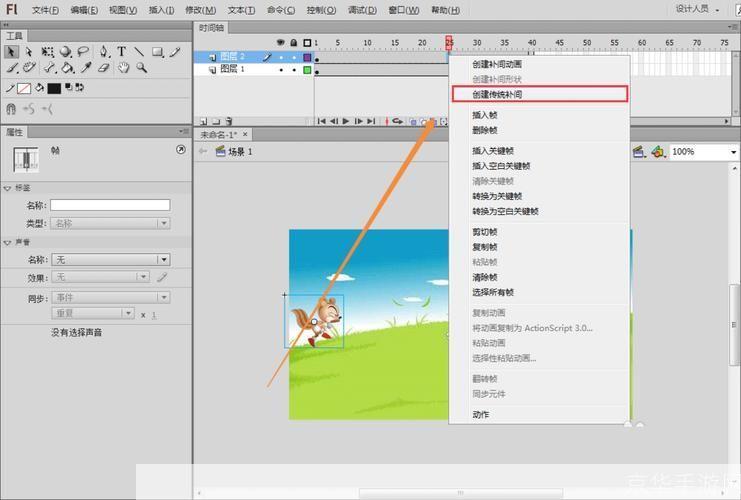Screen dimensions: 741x500
Task: Select the Eraser tool
Action: [x=103, y=68]
